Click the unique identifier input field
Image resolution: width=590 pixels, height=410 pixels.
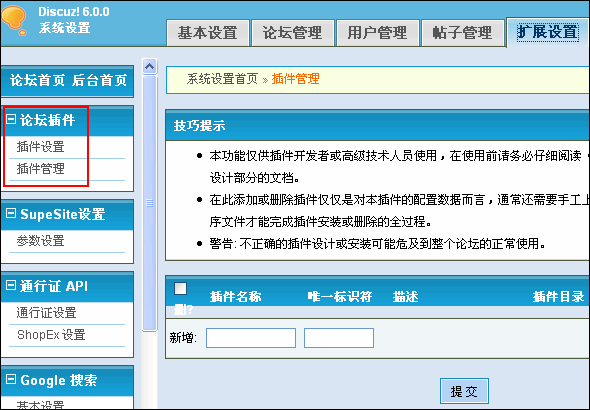point(339,338)
